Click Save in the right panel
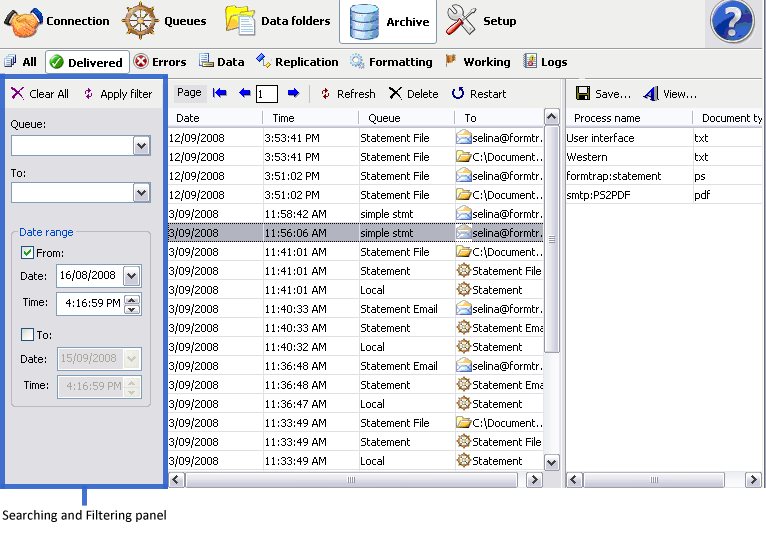The width and height of the screenshot is (766, 550). pyautogui.click(x=603, y=94)
